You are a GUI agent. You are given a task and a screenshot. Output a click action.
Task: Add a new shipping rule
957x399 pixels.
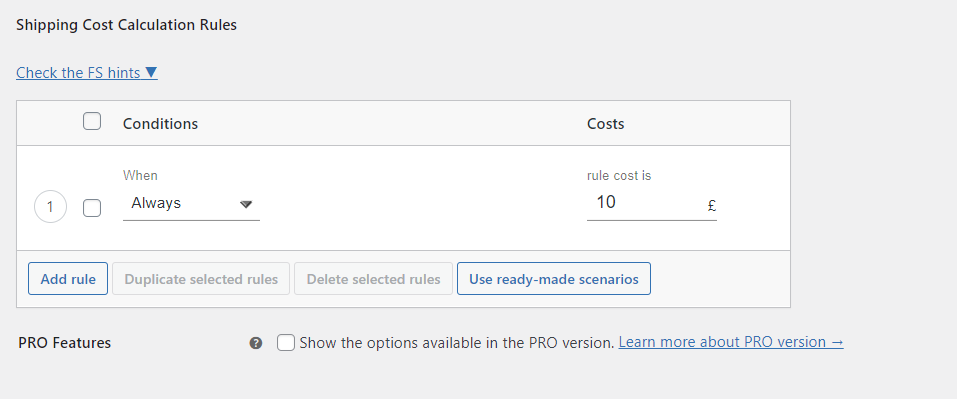coord(68,279)
